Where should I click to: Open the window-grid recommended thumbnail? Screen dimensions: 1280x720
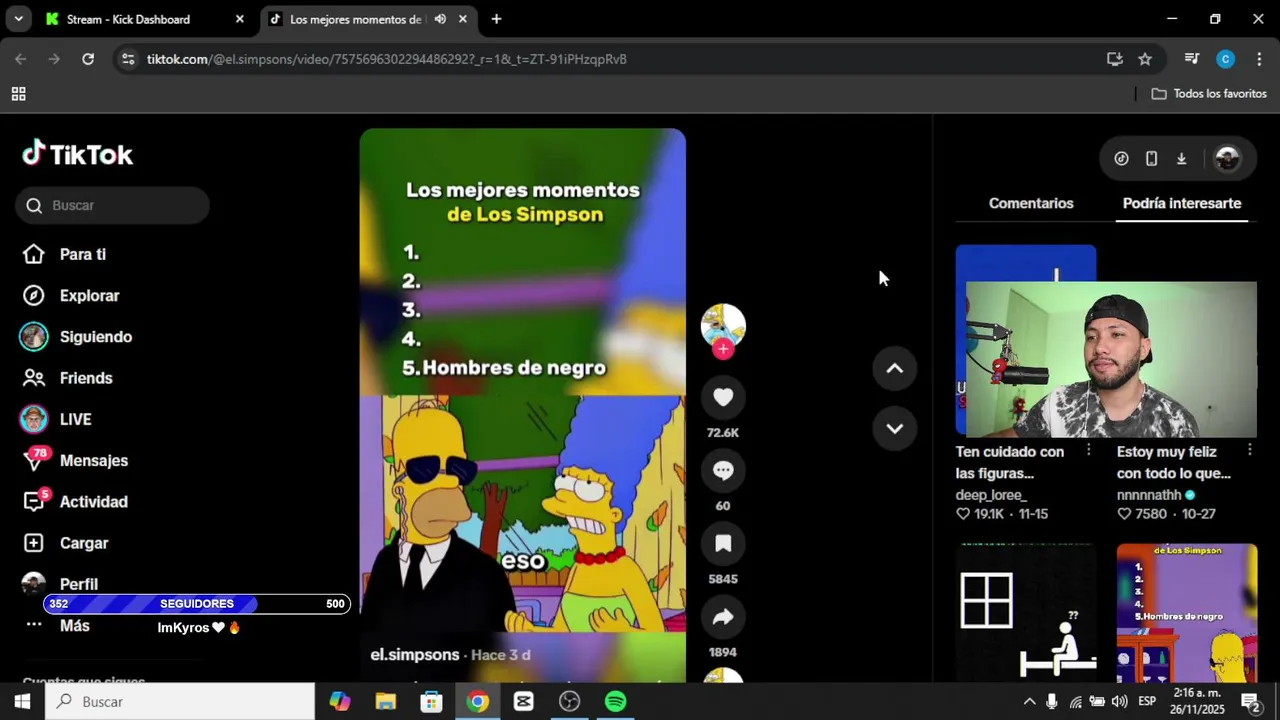(x=1025, y=613)
